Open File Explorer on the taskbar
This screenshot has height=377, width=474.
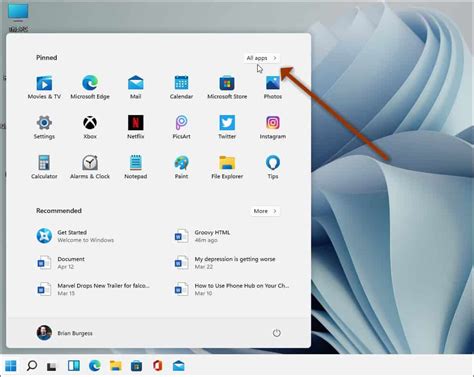[116, 366]
